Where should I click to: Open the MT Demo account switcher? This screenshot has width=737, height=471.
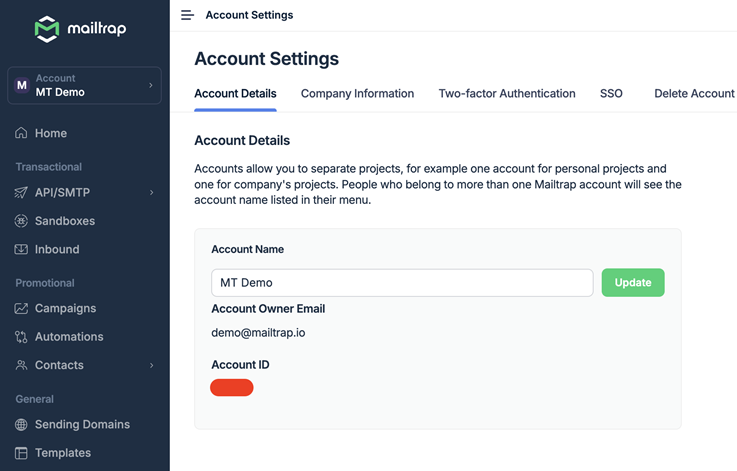pos(84,86)
